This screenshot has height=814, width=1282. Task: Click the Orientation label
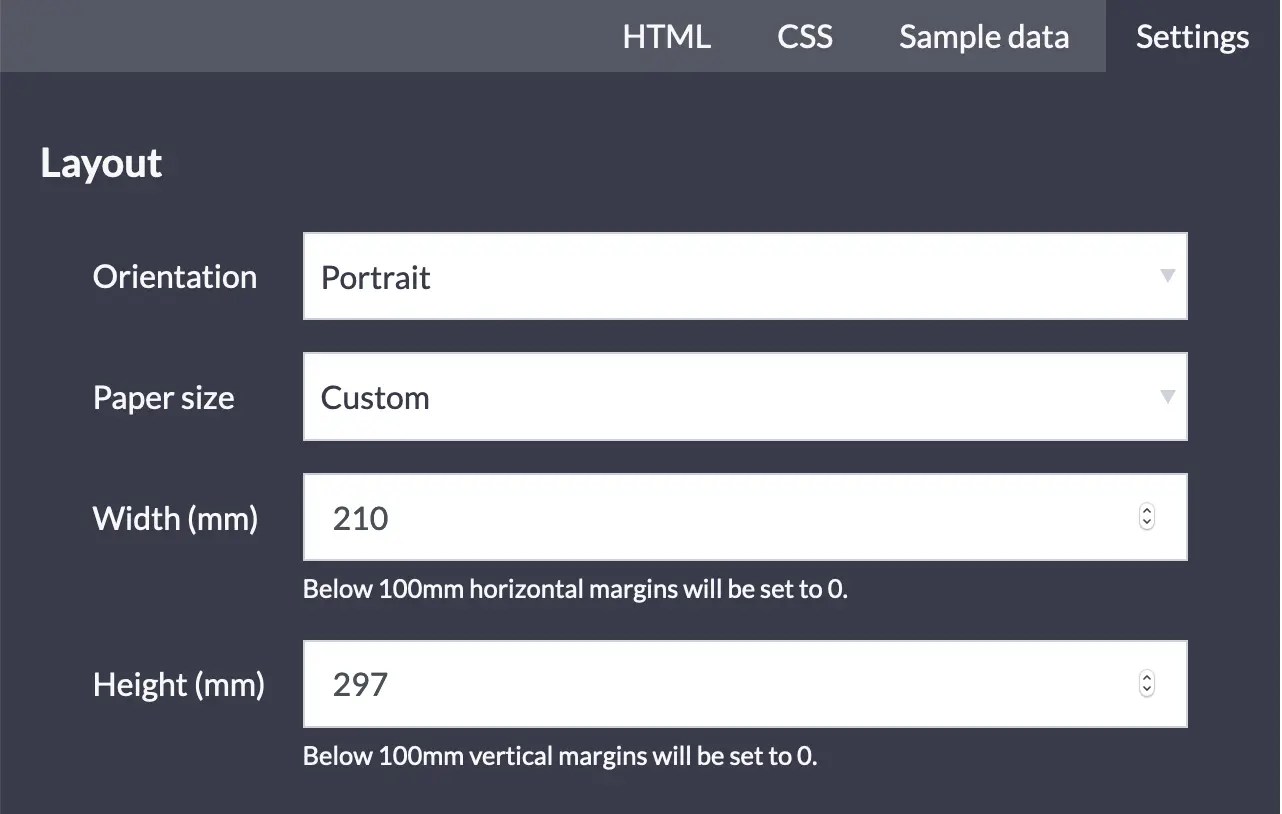(x=174, y=276)
